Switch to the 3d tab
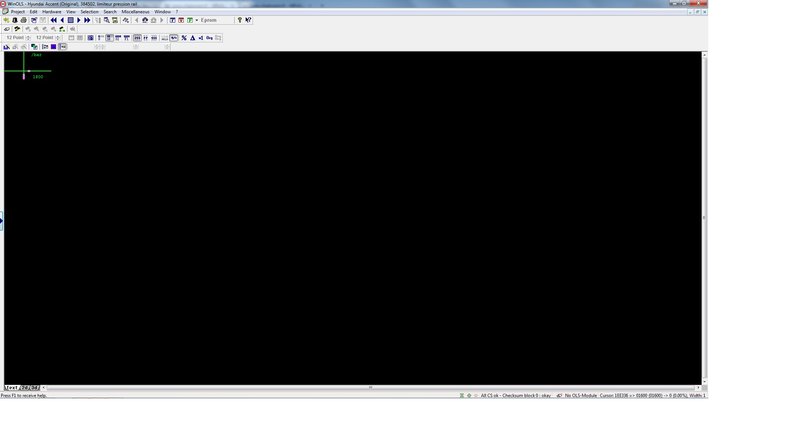The width and height of the screenshot is (799, 431). [34, 388]
